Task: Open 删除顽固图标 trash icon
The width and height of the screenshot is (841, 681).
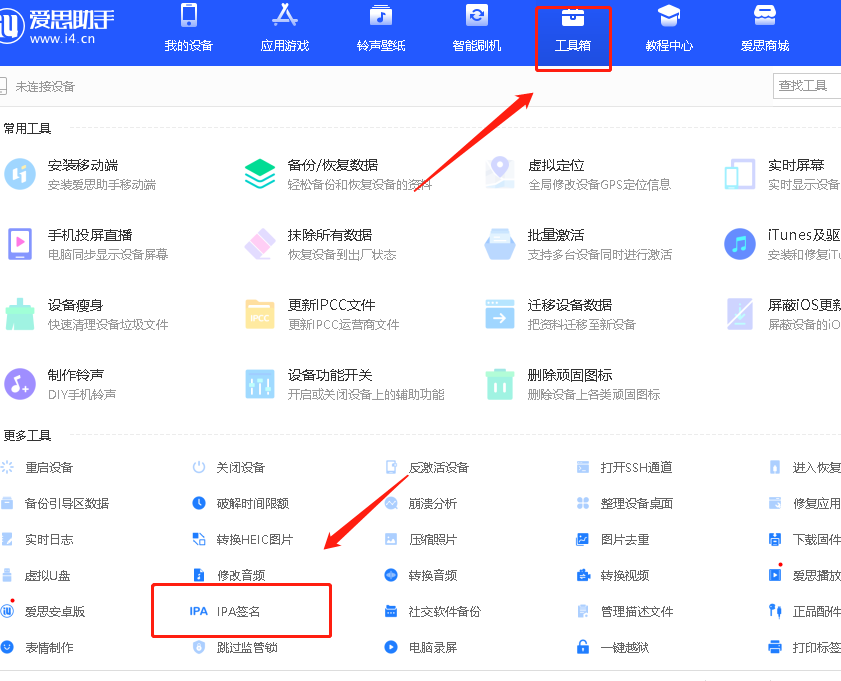Action: click(x=500, y=384)
